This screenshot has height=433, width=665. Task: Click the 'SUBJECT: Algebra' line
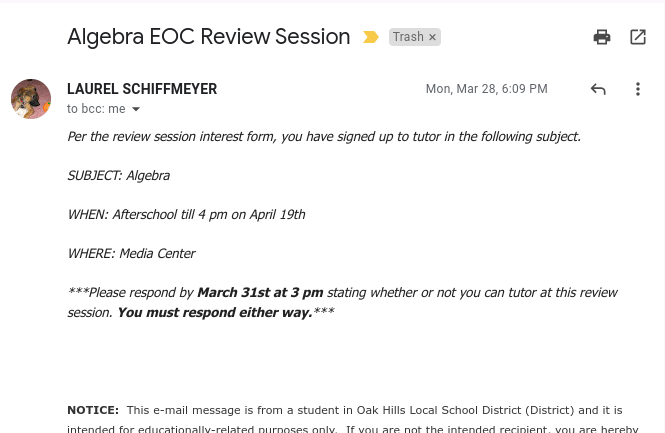point(118,175)
